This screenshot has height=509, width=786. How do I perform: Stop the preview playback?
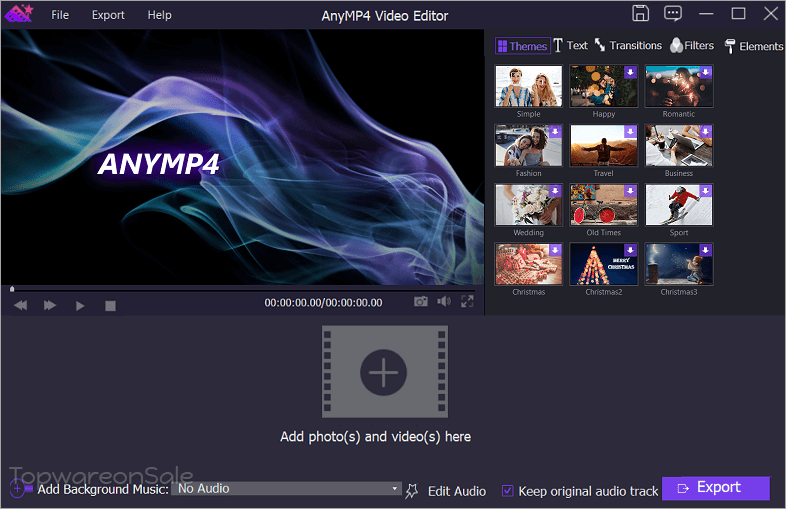(110, 306)
